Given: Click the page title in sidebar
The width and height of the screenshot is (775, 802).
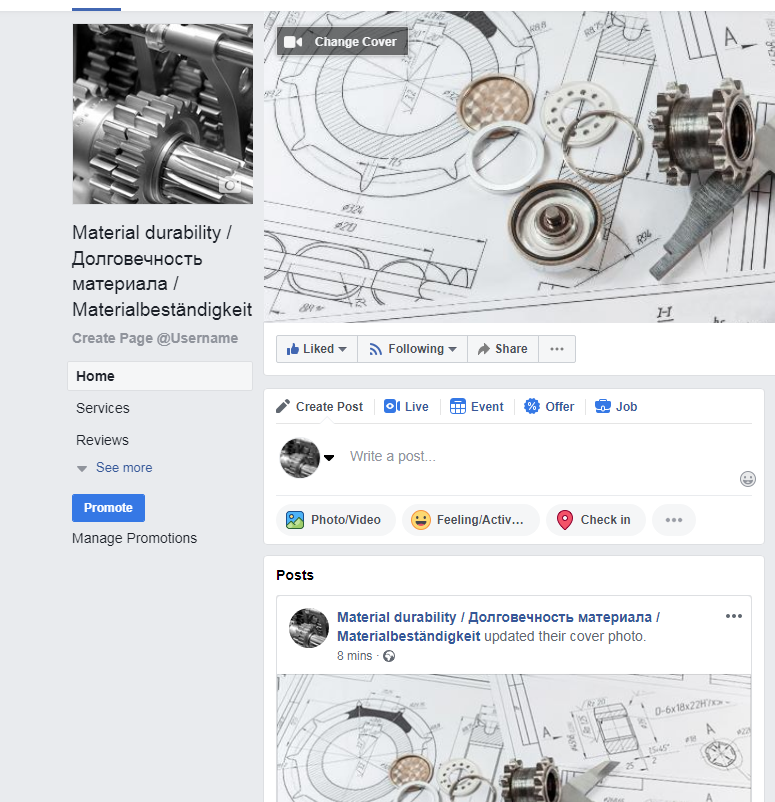Looking at the screenshot, I should tap(162, 271).
